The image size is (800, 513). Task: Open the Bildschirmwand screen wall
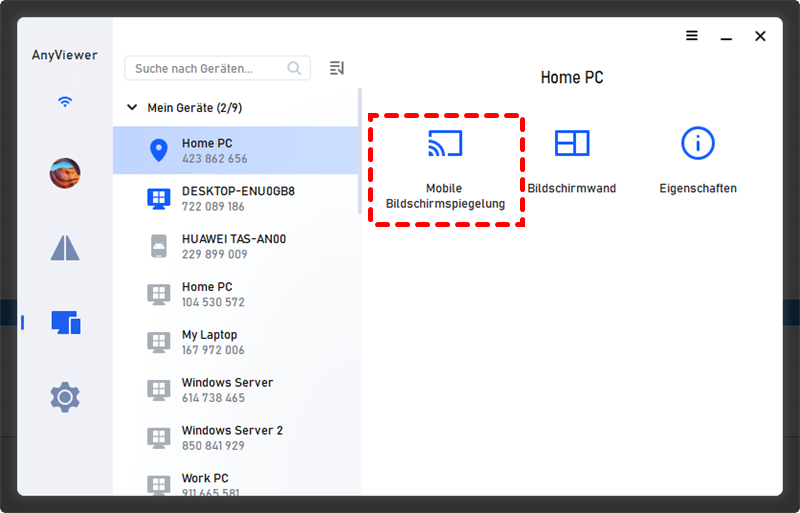coord(572,160)
